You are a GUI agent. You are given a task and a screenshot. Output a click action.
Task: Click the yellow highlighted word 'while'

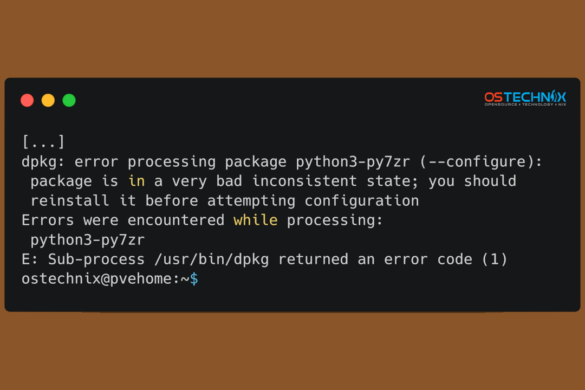coord(256,220)
